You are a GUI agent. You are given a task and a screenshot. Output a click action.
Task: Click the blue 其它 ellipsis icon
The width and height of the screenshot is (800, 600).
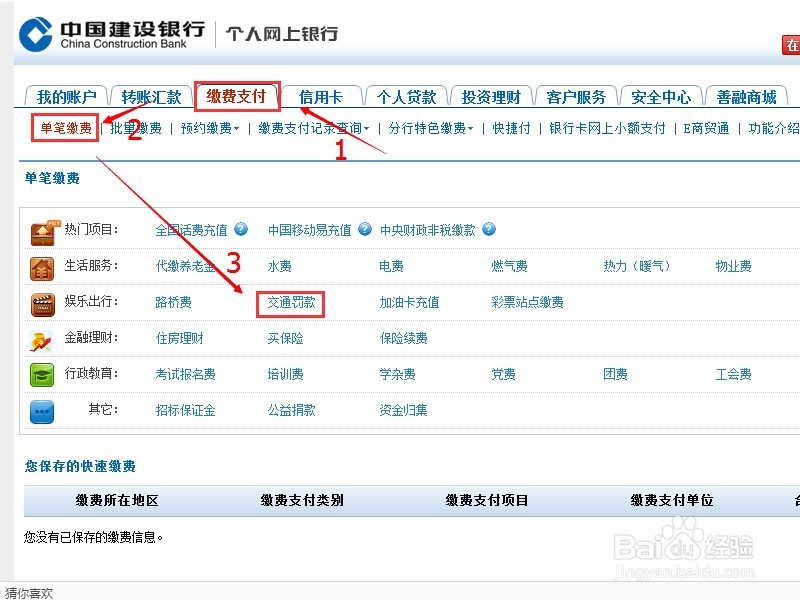coord(41,411)
